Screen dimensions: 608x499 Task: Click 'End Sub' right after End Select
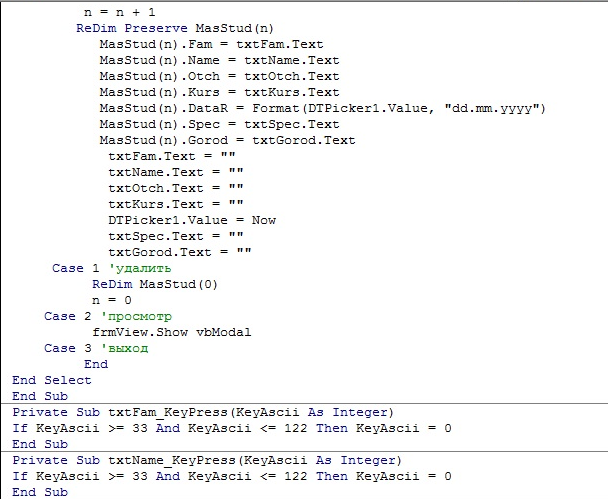(x=40, y=396)
